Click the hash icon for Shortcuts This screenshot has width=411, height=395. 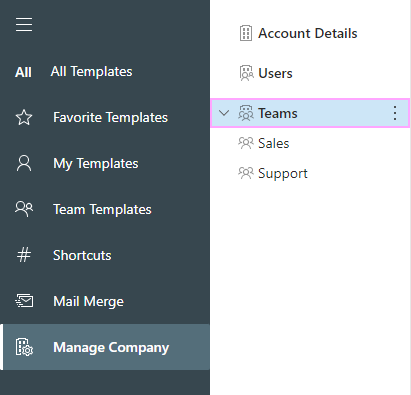(24, 255)
